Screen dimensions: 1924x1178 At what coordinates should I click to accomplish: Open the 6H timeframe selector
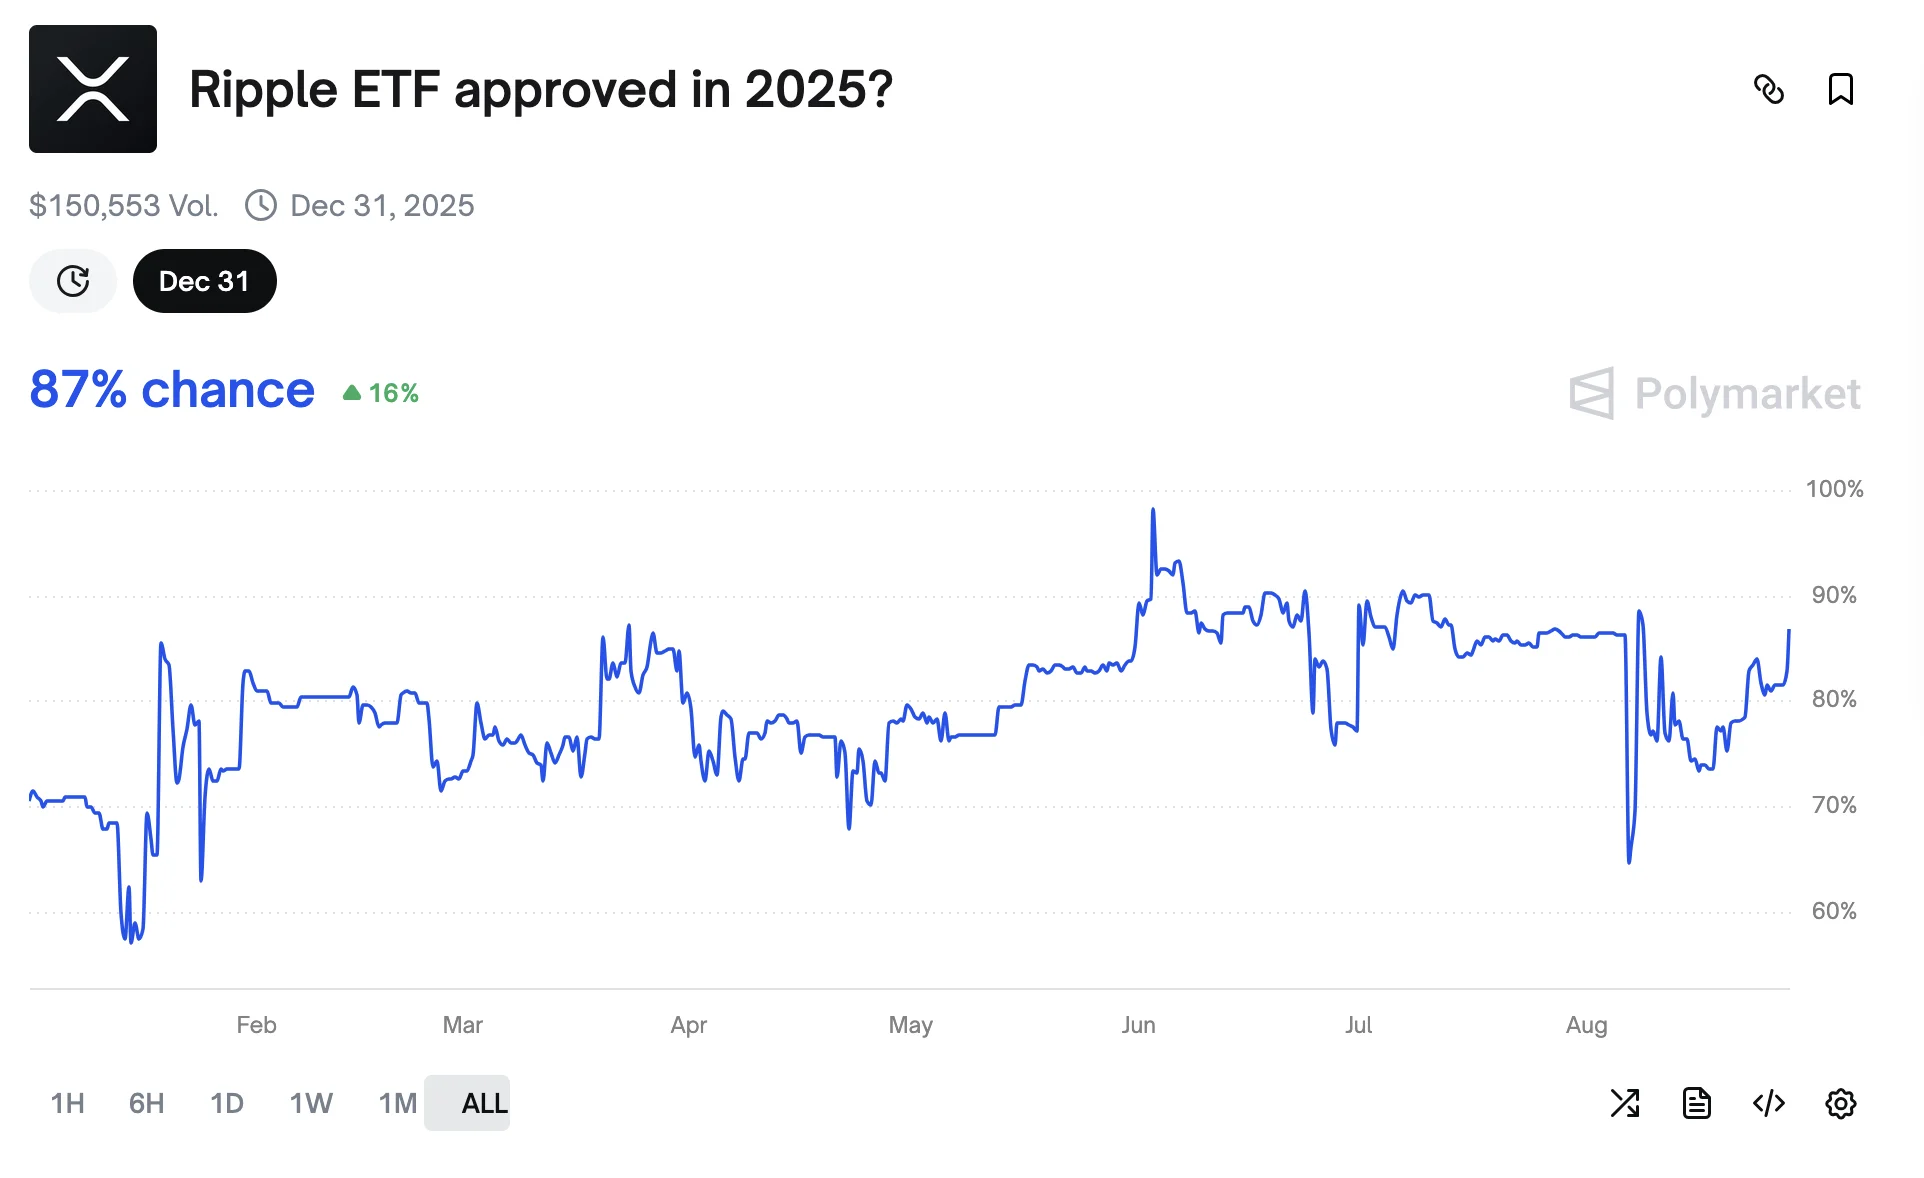click(x=146, y=1103)
